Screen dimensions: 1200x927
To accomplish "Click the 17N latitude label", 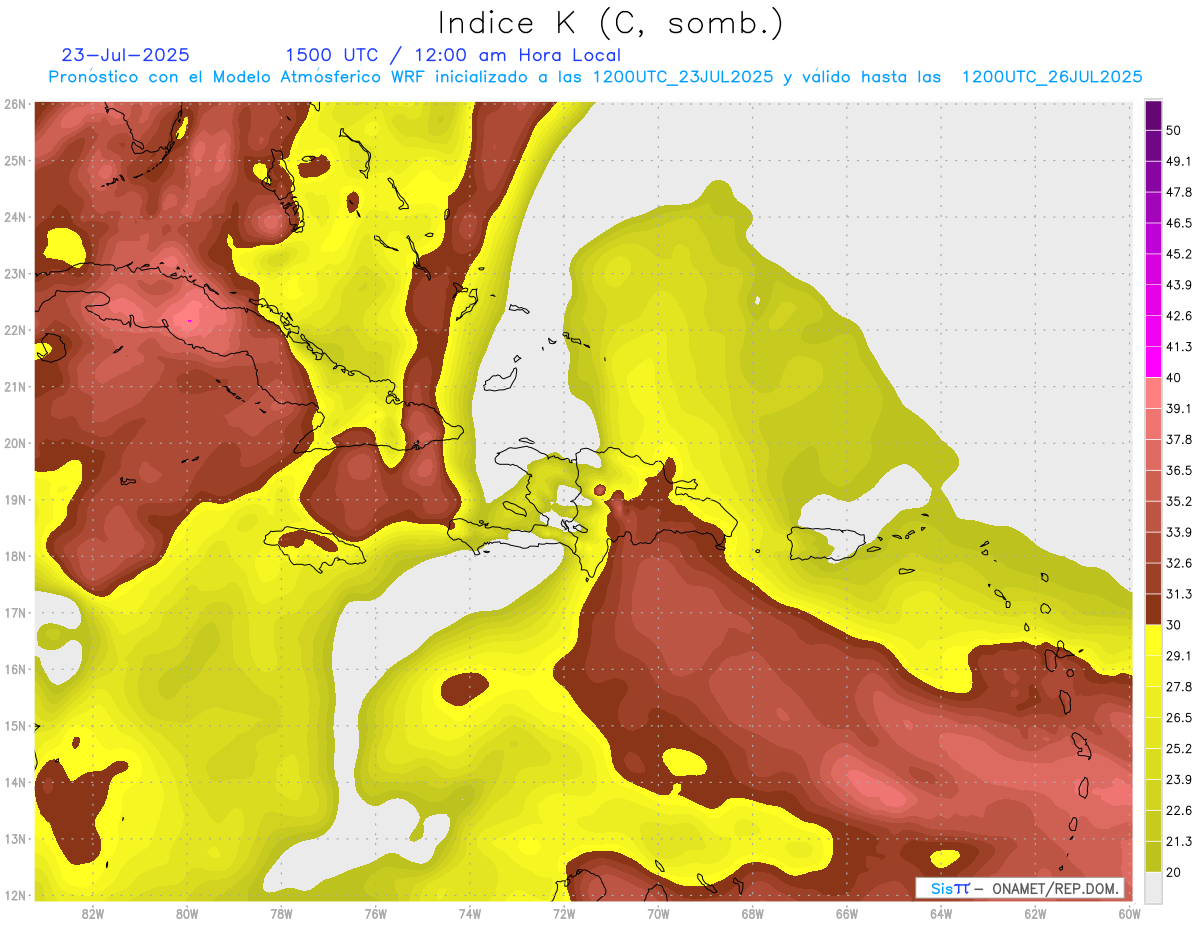I will (x=15, y=612).
